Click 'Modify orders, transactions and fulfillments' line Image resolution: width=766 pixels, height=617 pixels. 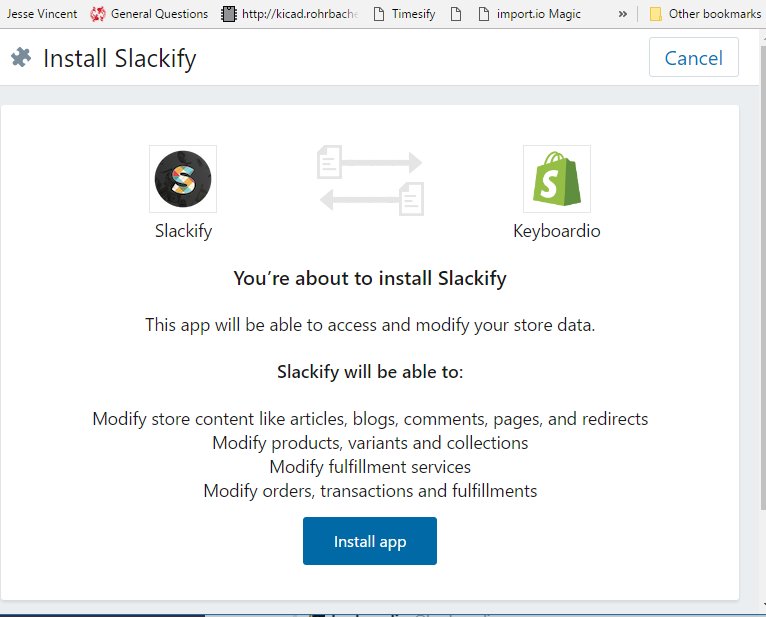coord(370,491)
